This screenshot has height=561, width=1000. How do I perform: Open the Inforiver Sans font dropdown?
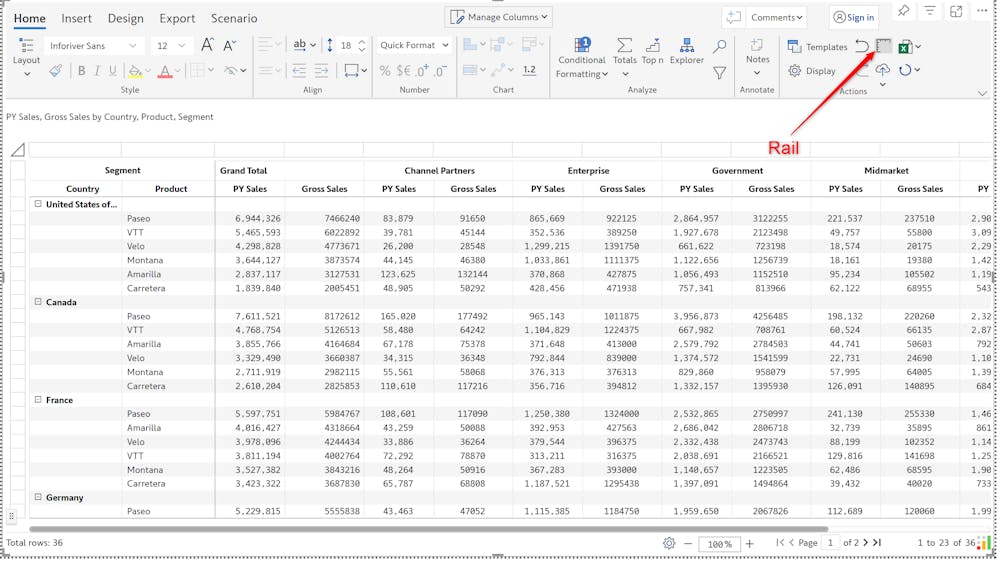pyautogui.click(x=92, y=46)
